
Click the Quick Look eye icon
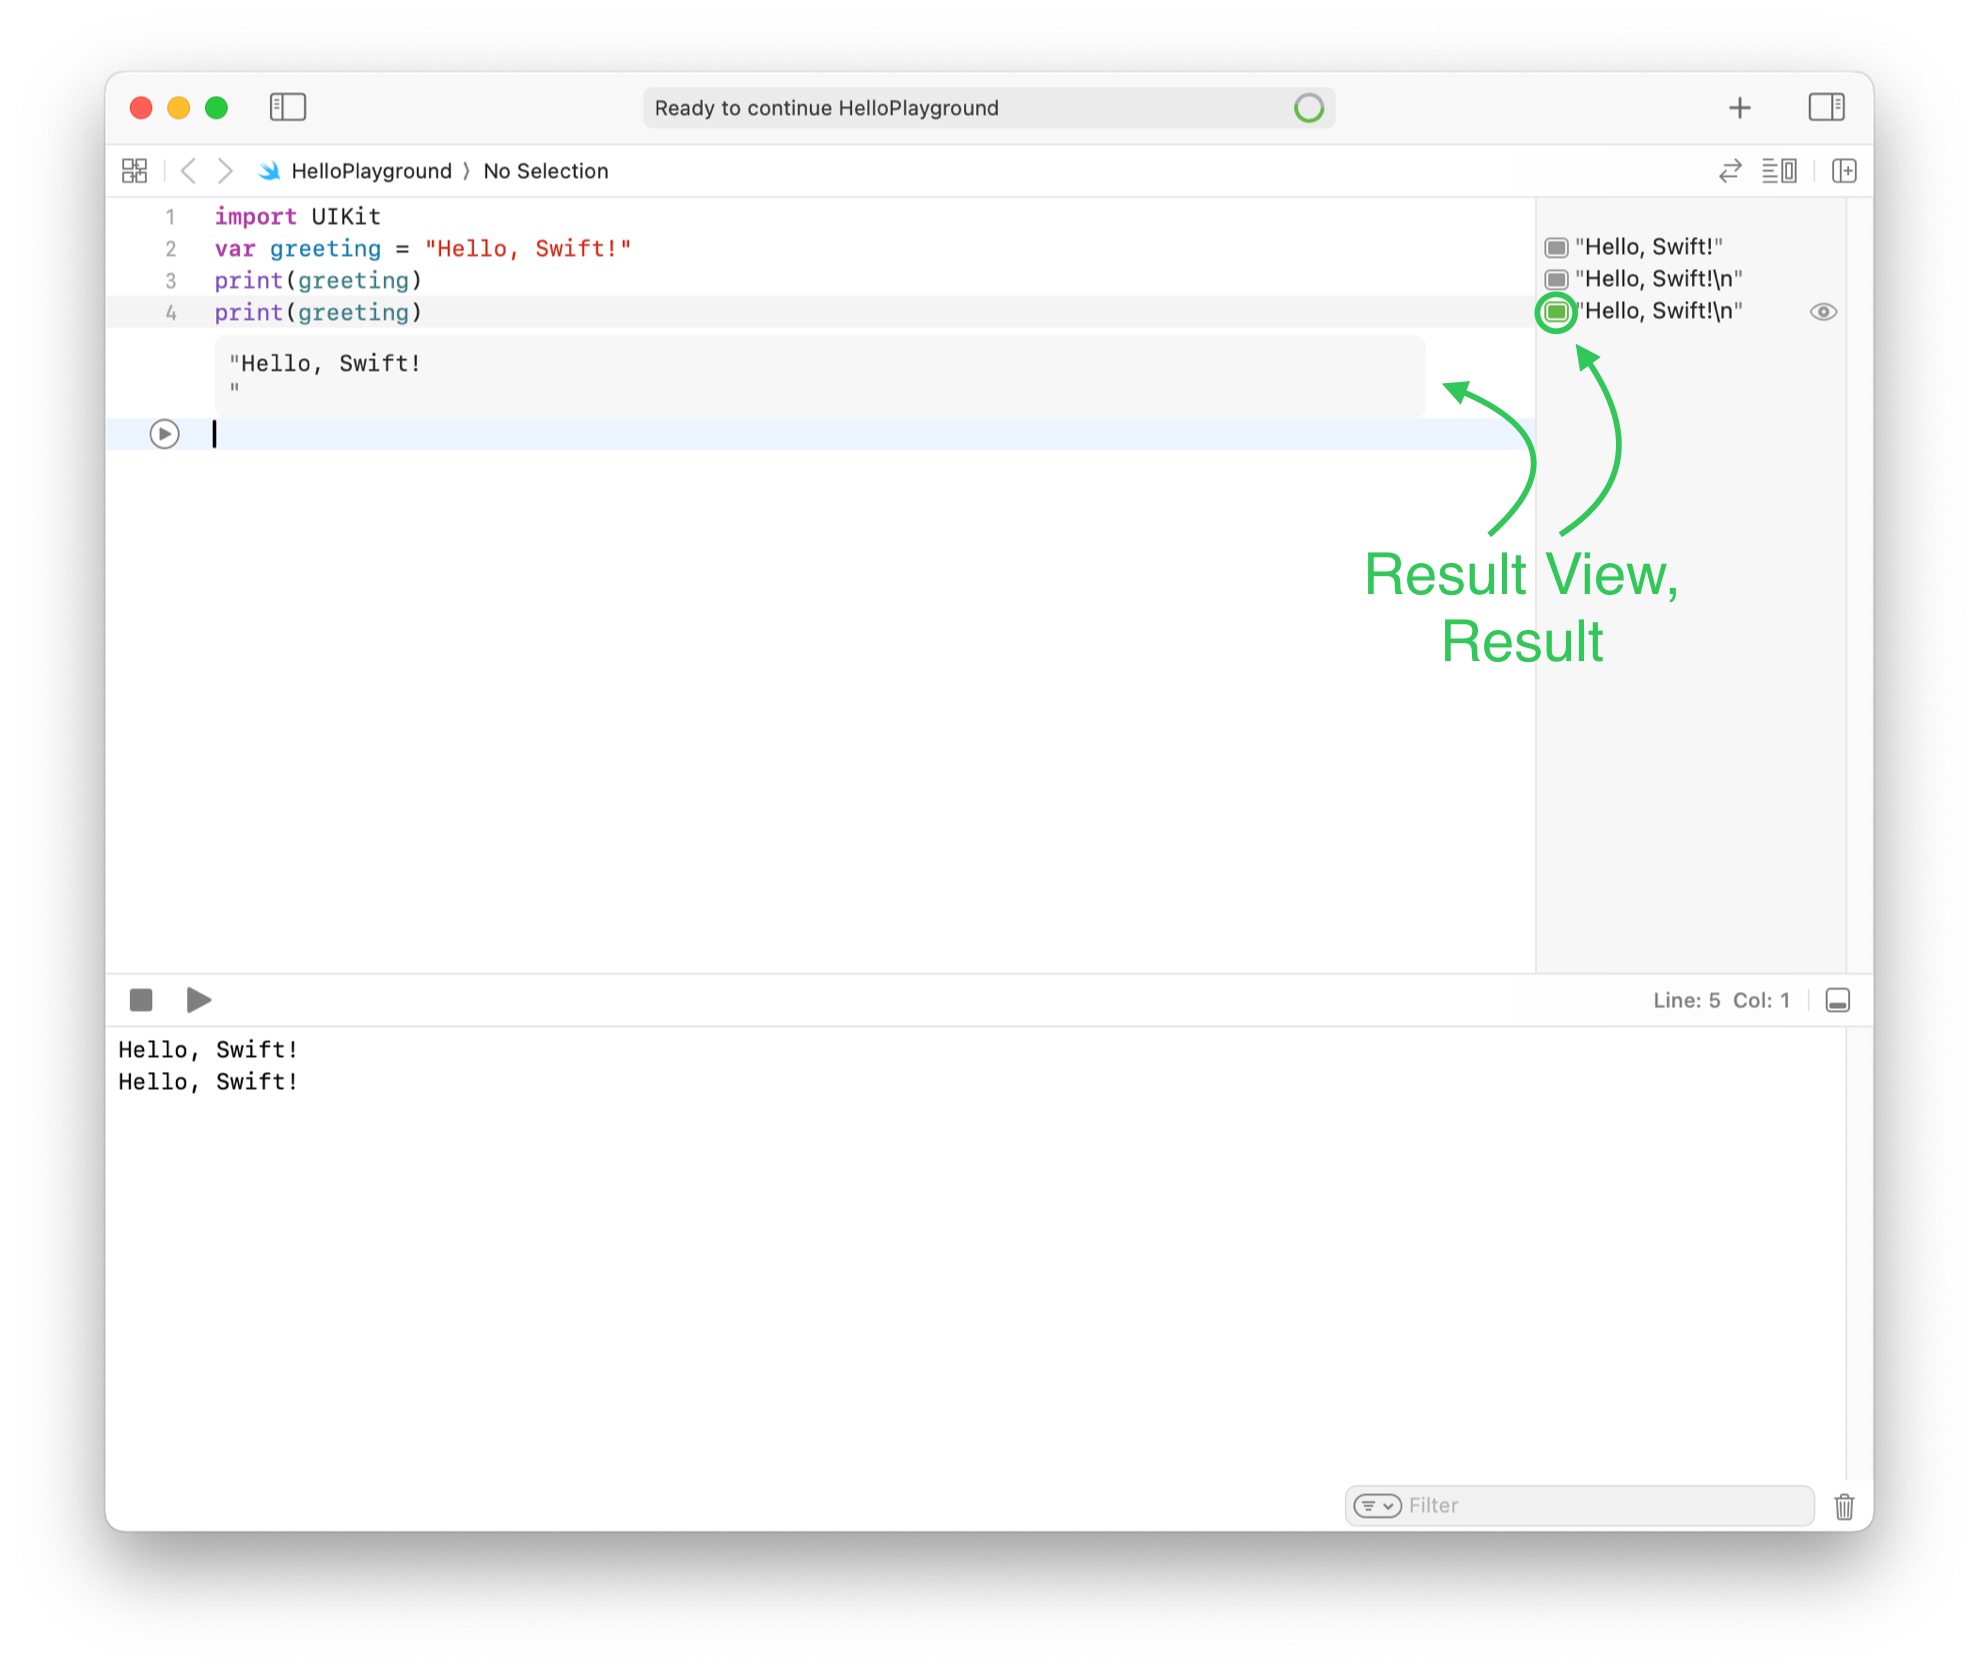[x=1822, y=312]
